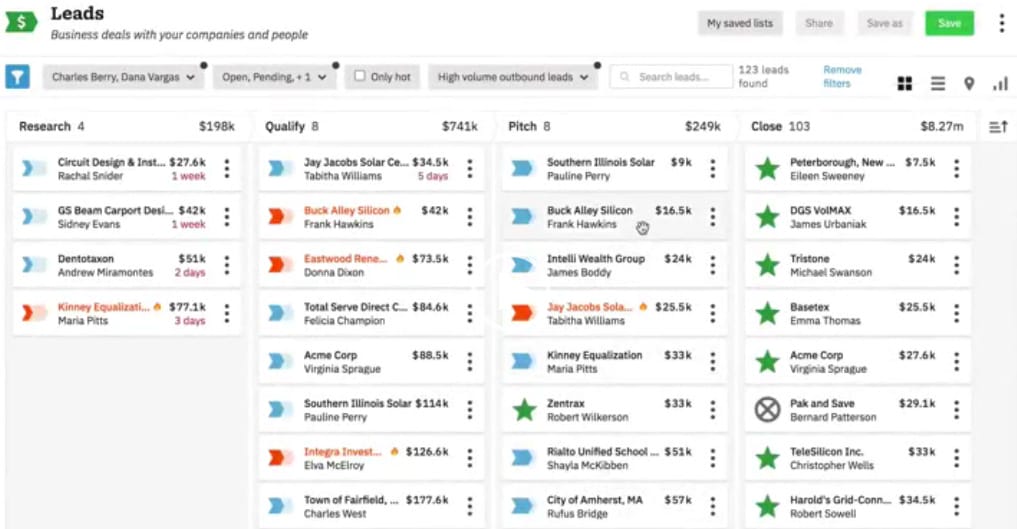The height and width of the screenshot is (529, 1017).
Task: Click the blue funnel filter icon
Action: click(18, 77)
